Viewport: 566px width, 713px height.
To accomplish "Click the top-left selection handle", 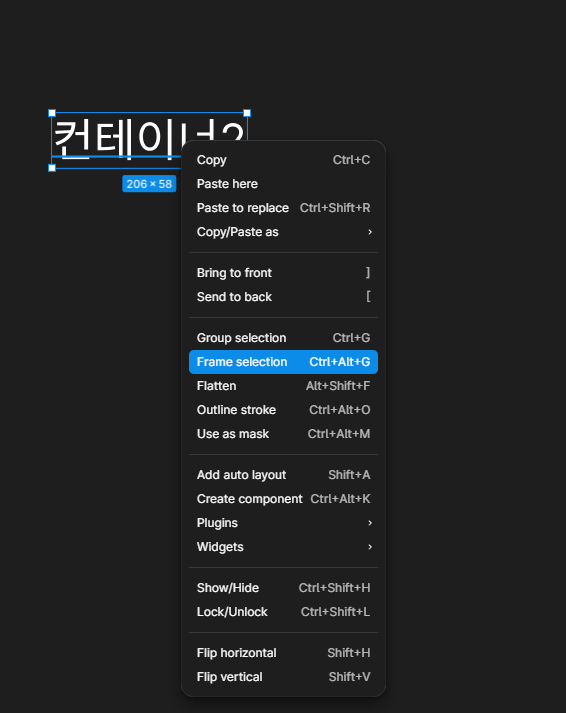I will [x=52, y=113].
